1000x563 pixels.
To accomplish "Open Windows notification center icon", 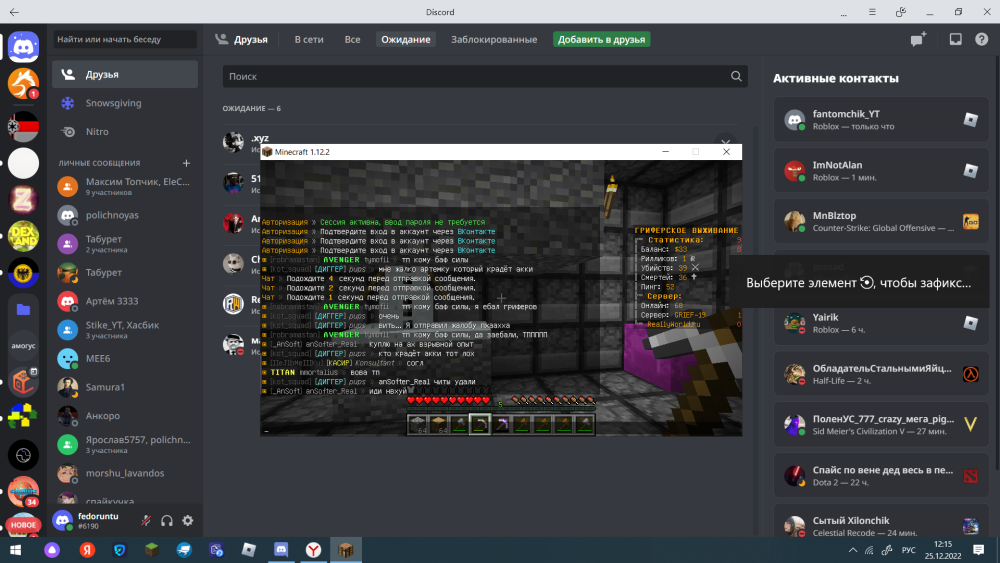I will coord(979,550).
